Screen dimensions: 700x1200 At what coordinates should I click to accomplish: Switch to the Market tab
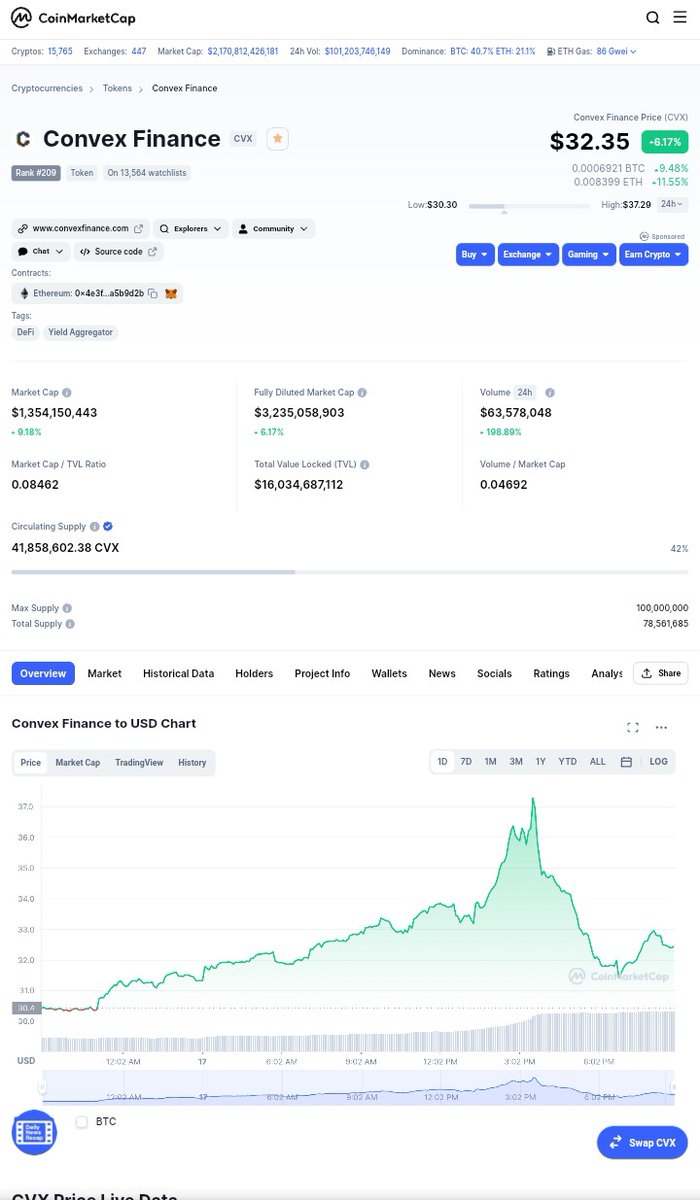tap(104, 673)
